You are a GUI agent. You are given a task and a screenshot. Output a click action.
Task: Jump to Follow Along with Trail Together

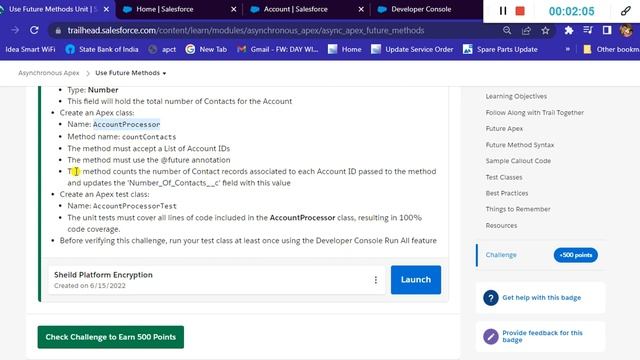tap(534, 112)
